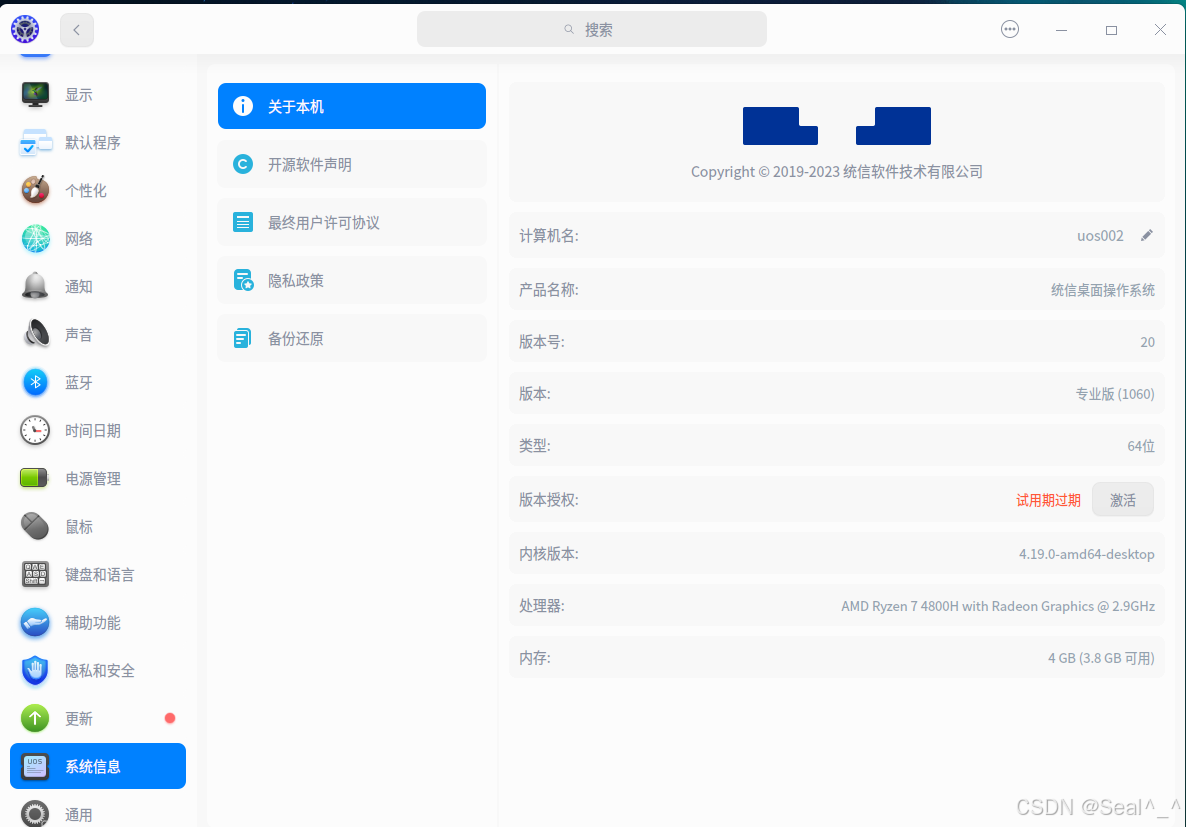Click Privacy and Security (隐私和安全) shield icon
The width and height of the screenshot is (1186, 827).
tap(35, 670)
